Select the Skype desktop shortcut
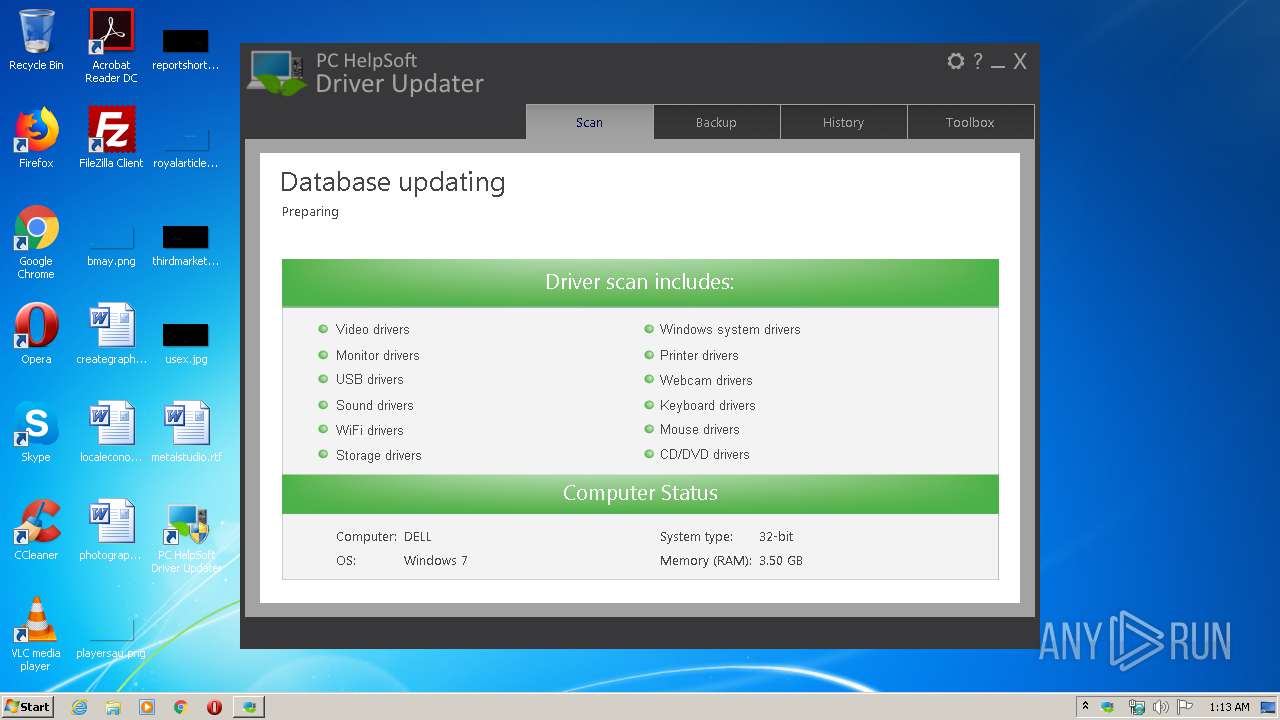1280x720 pixels. 36,432
